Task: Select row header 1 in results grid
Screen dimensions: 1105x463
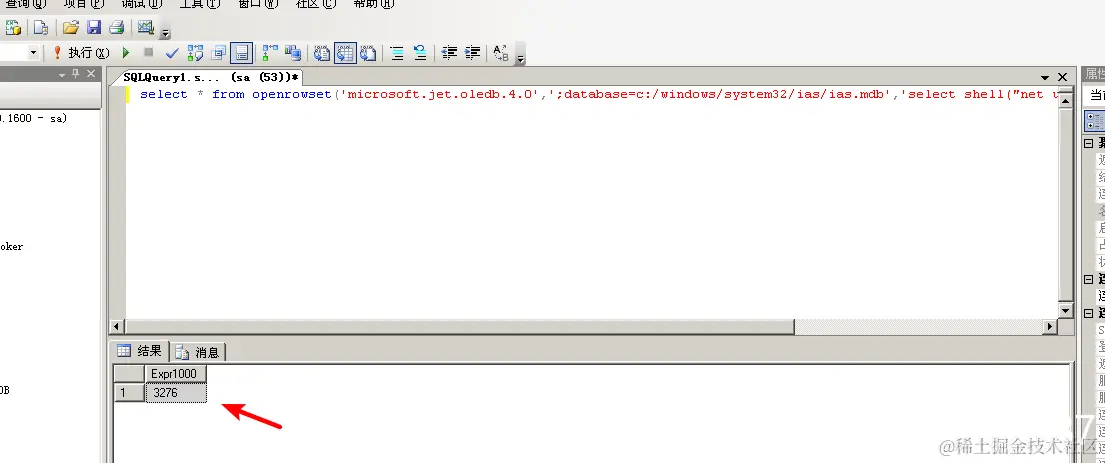Action: pyautogui.click(x=129, y=393)
